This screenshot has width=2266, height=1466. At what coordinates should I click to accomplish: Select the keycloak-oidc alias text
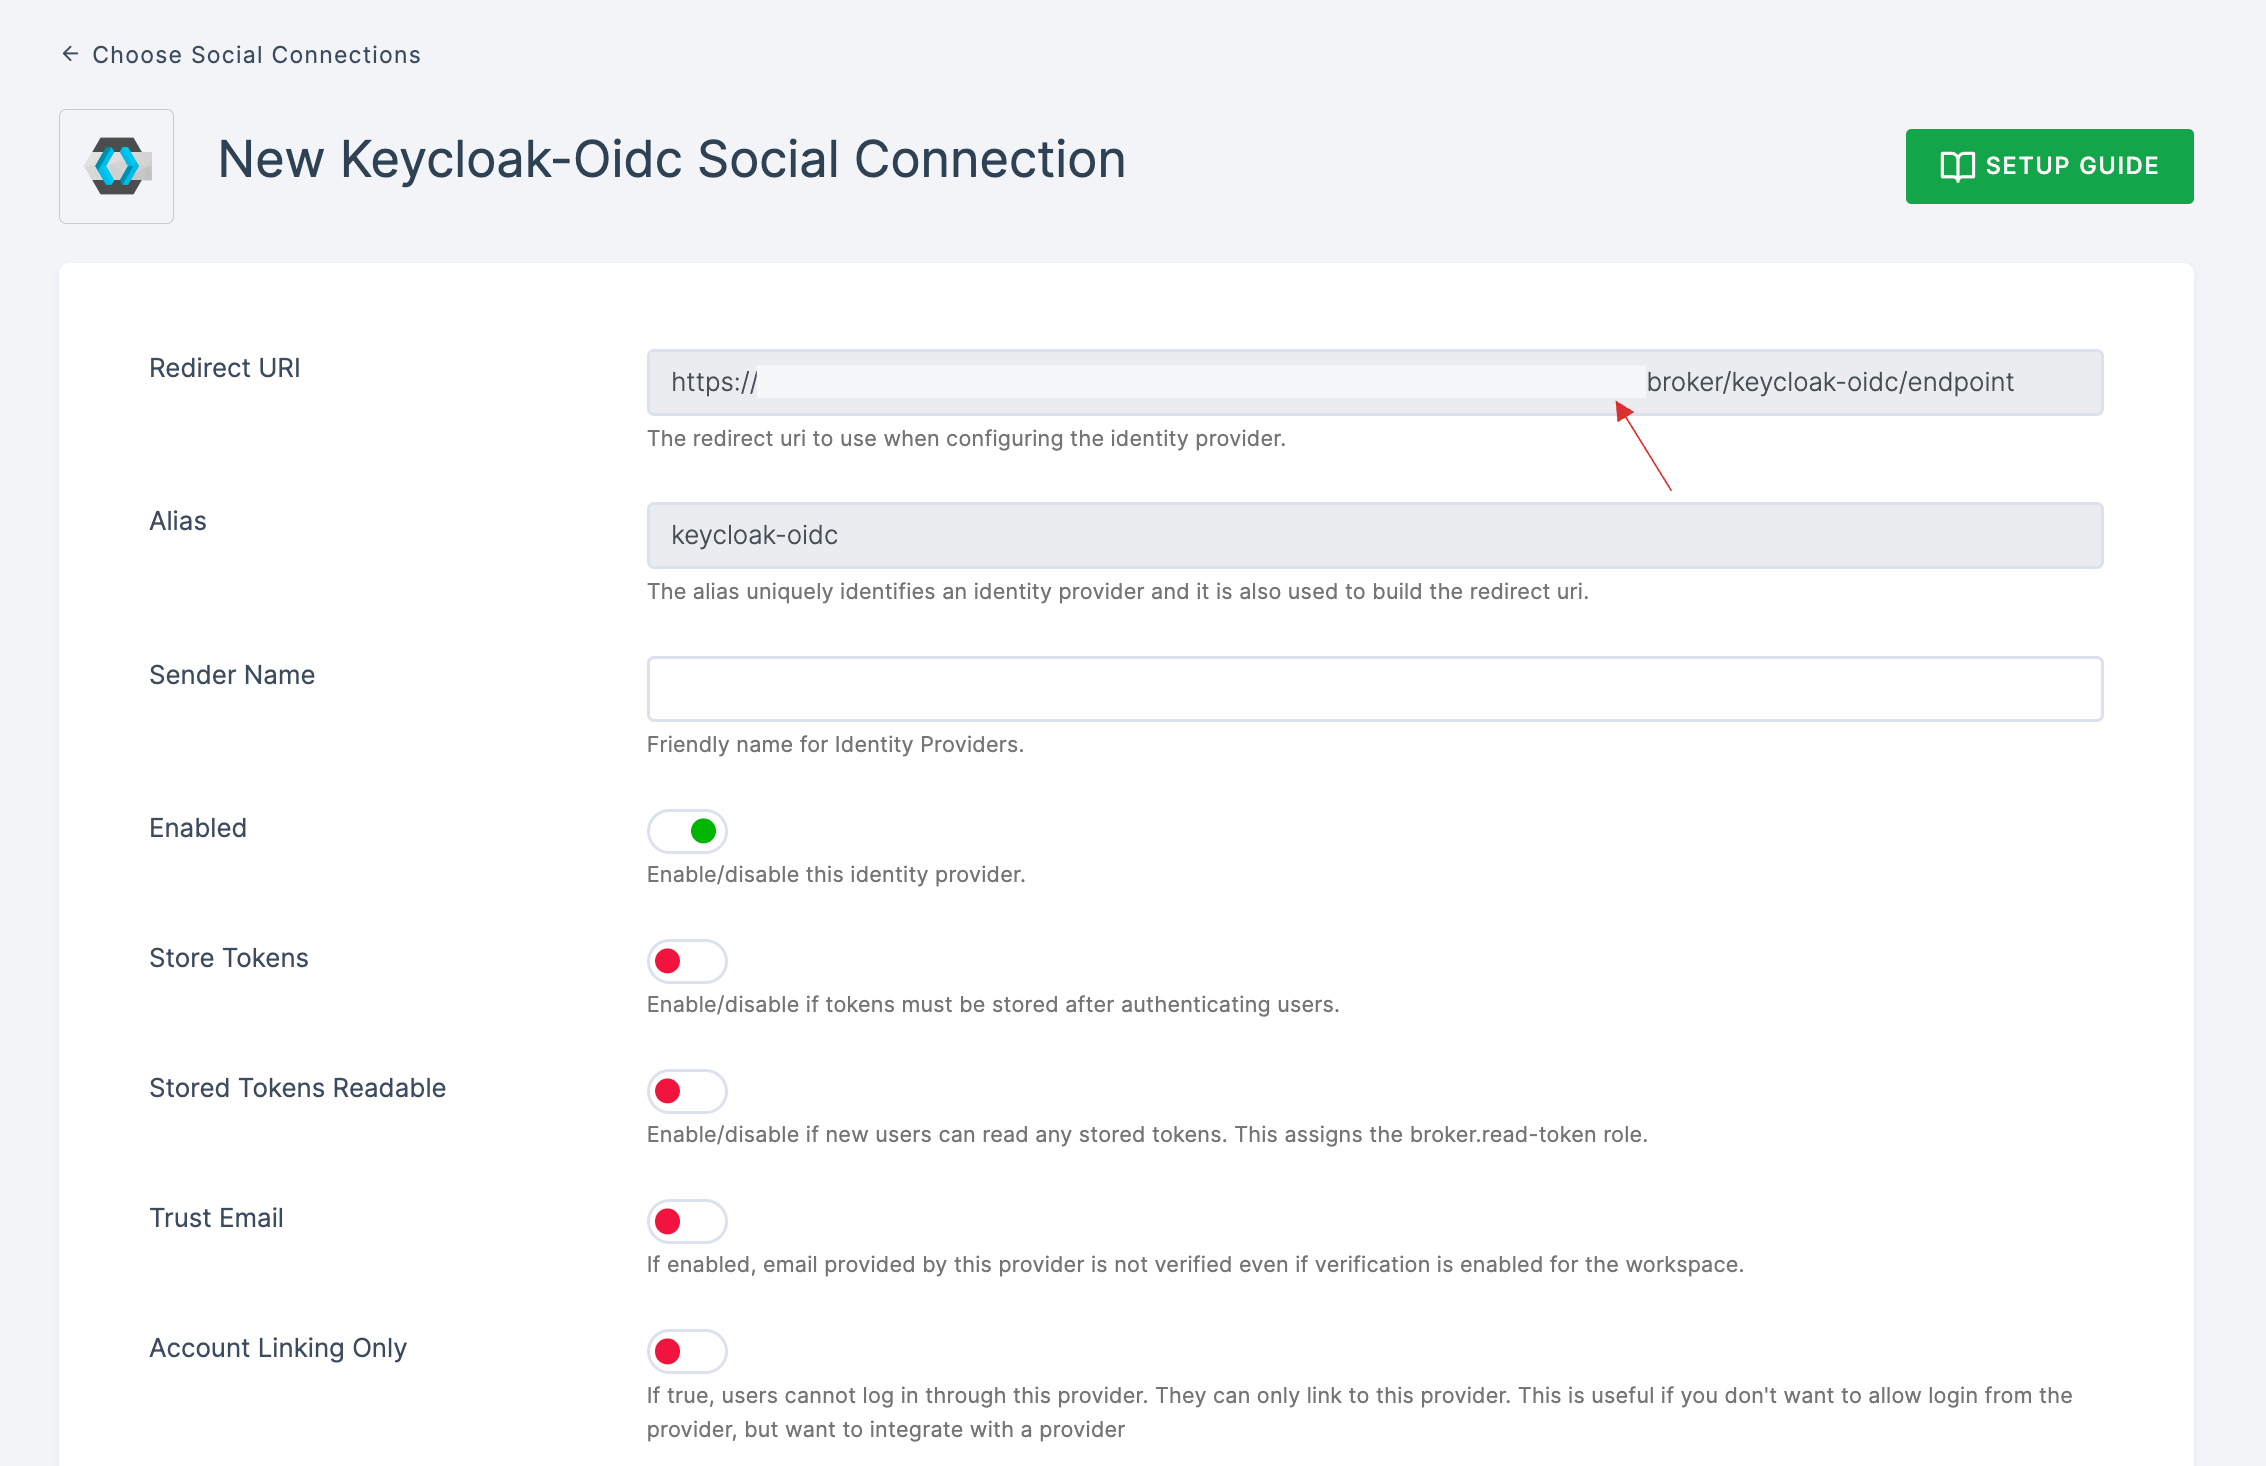753,535
